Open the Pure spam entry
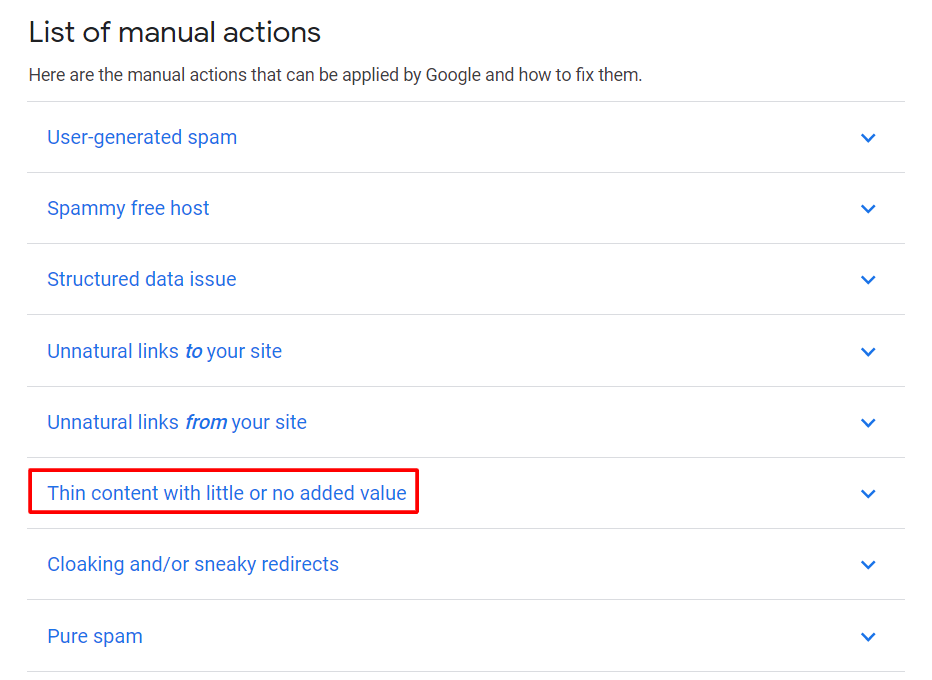This screenshot has width=932, height=680. pos(95,636)
